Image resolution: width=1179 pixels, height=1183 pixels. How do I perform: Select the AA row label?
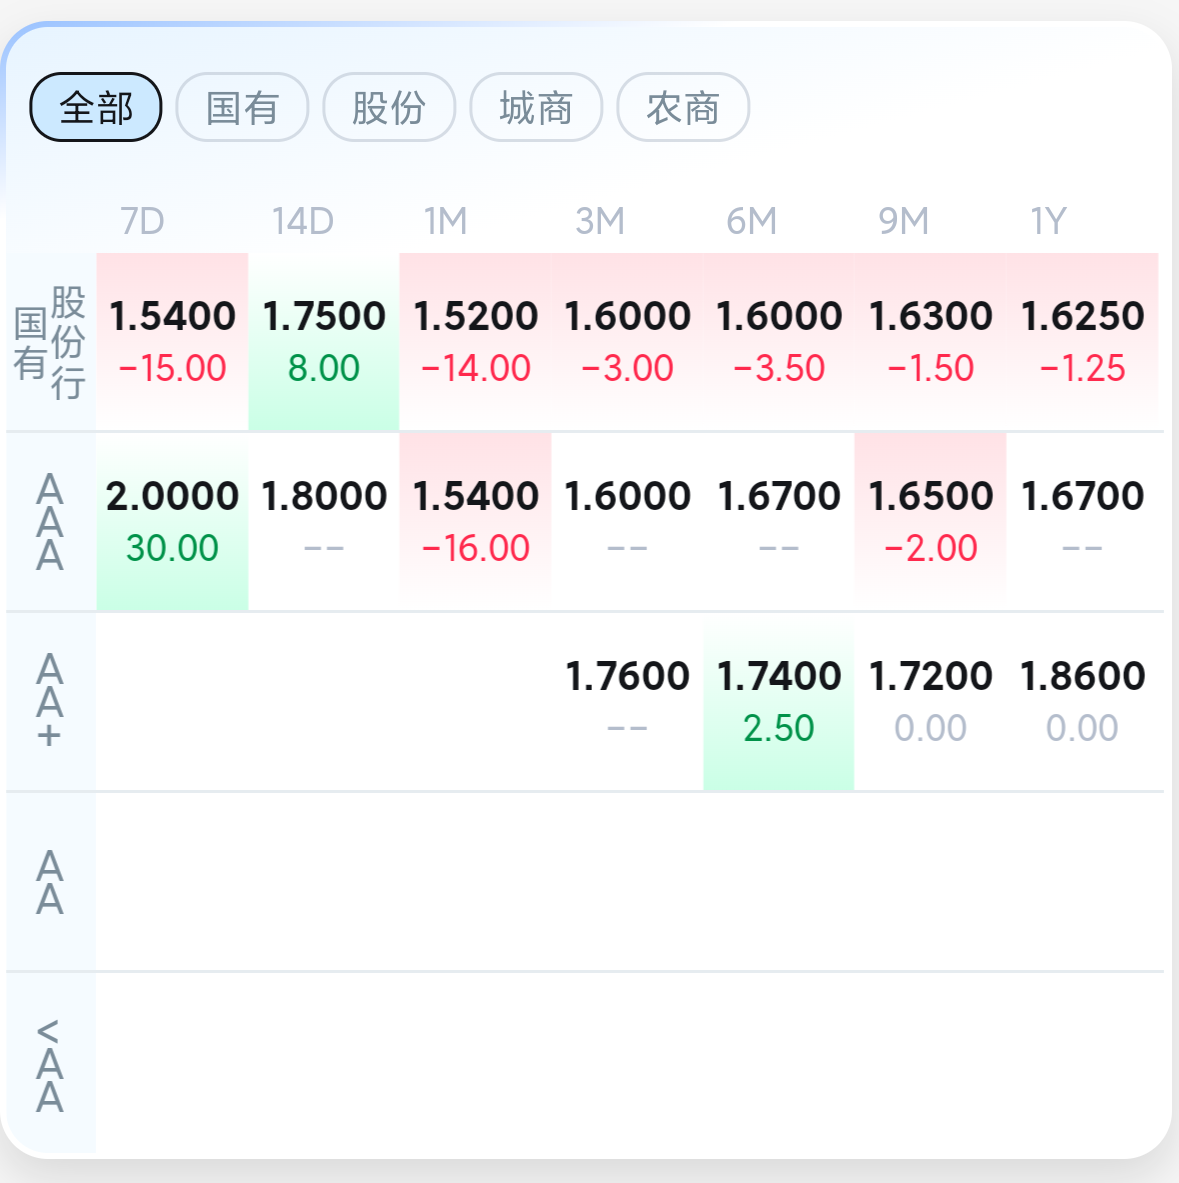point(51,882)
